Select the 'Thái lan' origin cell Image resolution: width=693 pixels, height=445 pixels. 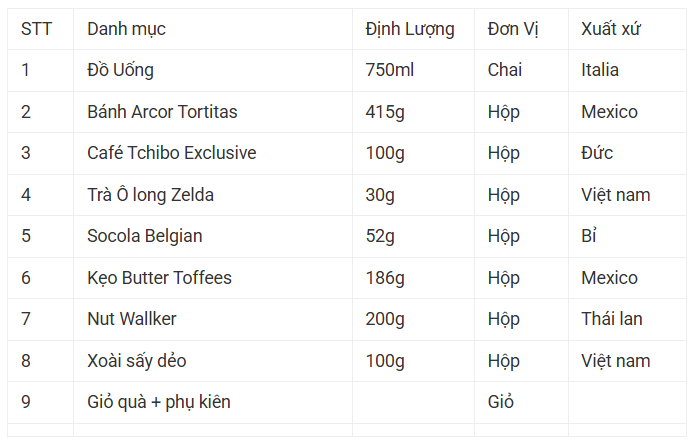click(x=612, y=319)
